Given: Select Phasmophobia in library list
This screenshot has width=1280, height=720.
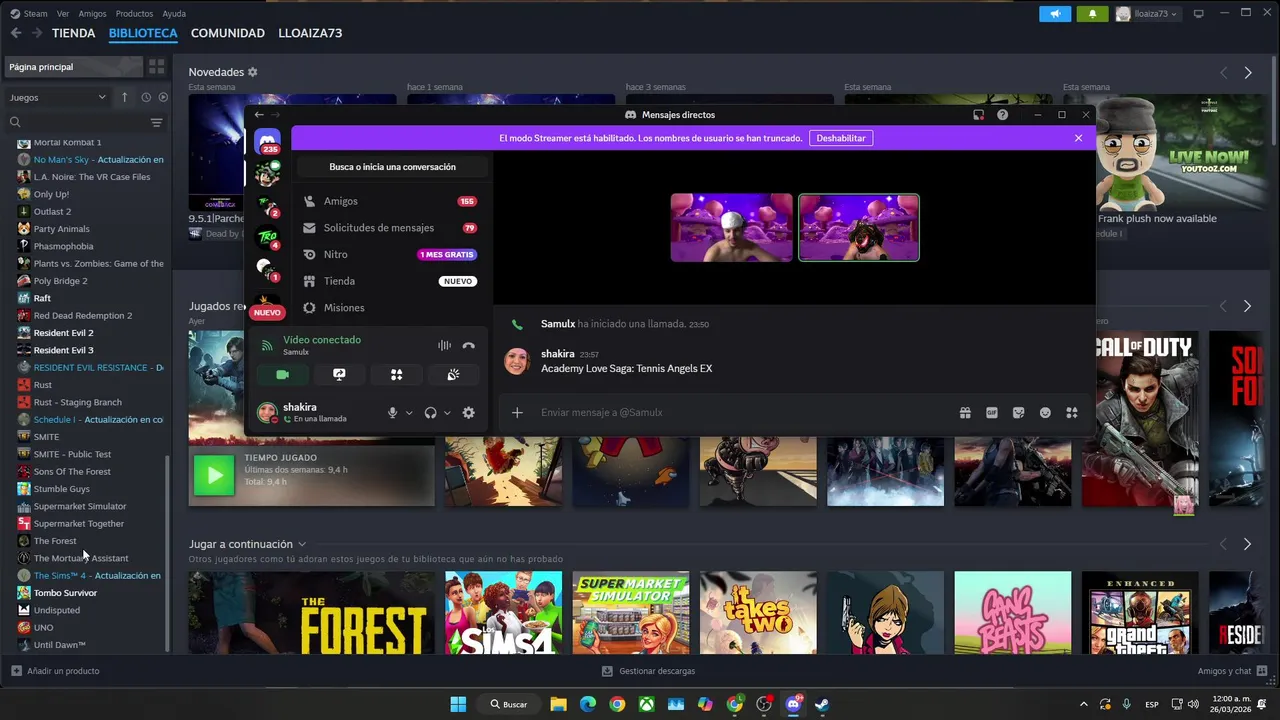Looking at the screenshot, I should (x=63, y=246).
